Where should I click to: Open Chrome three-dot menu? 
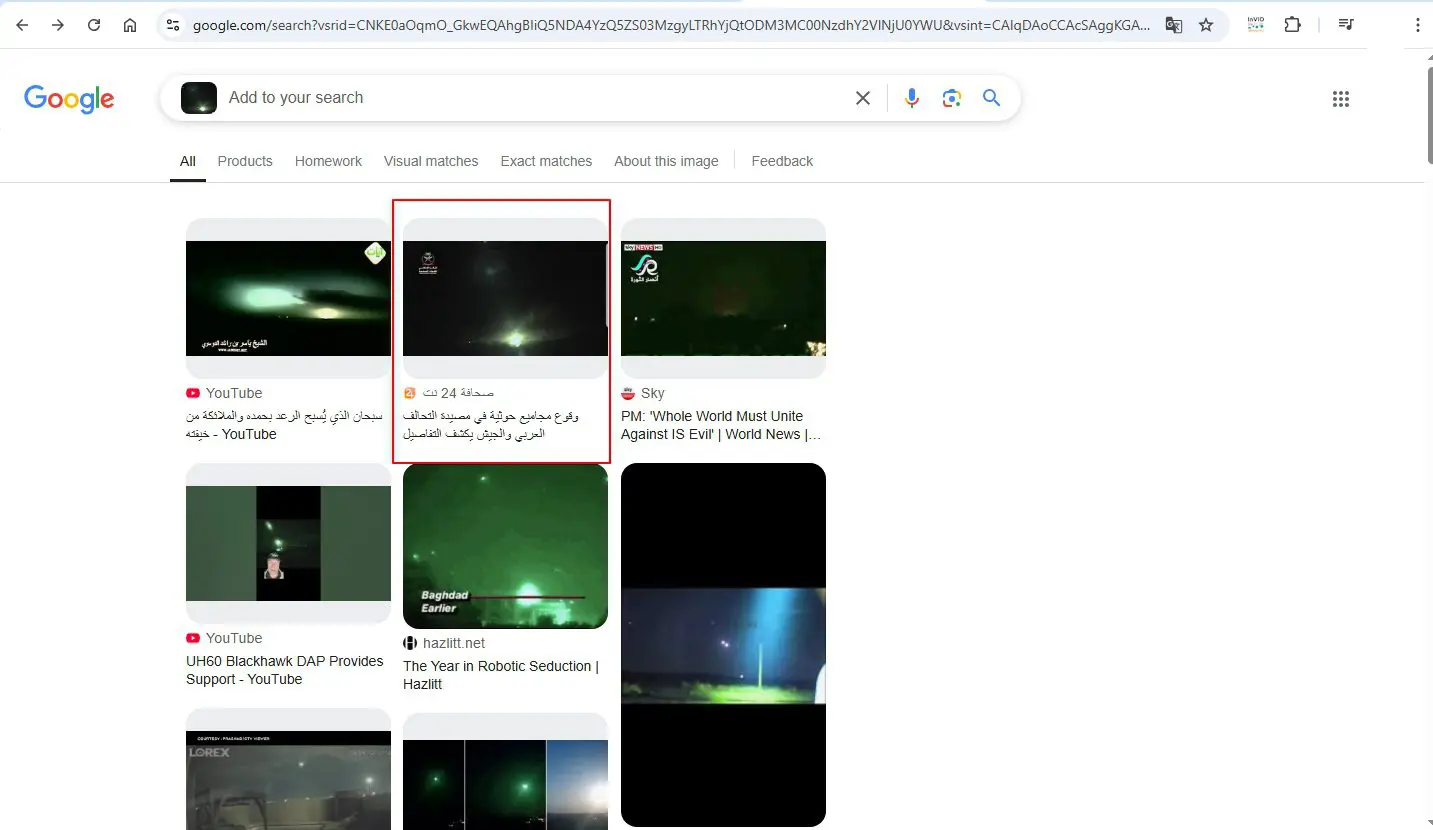pos(1417,25)
